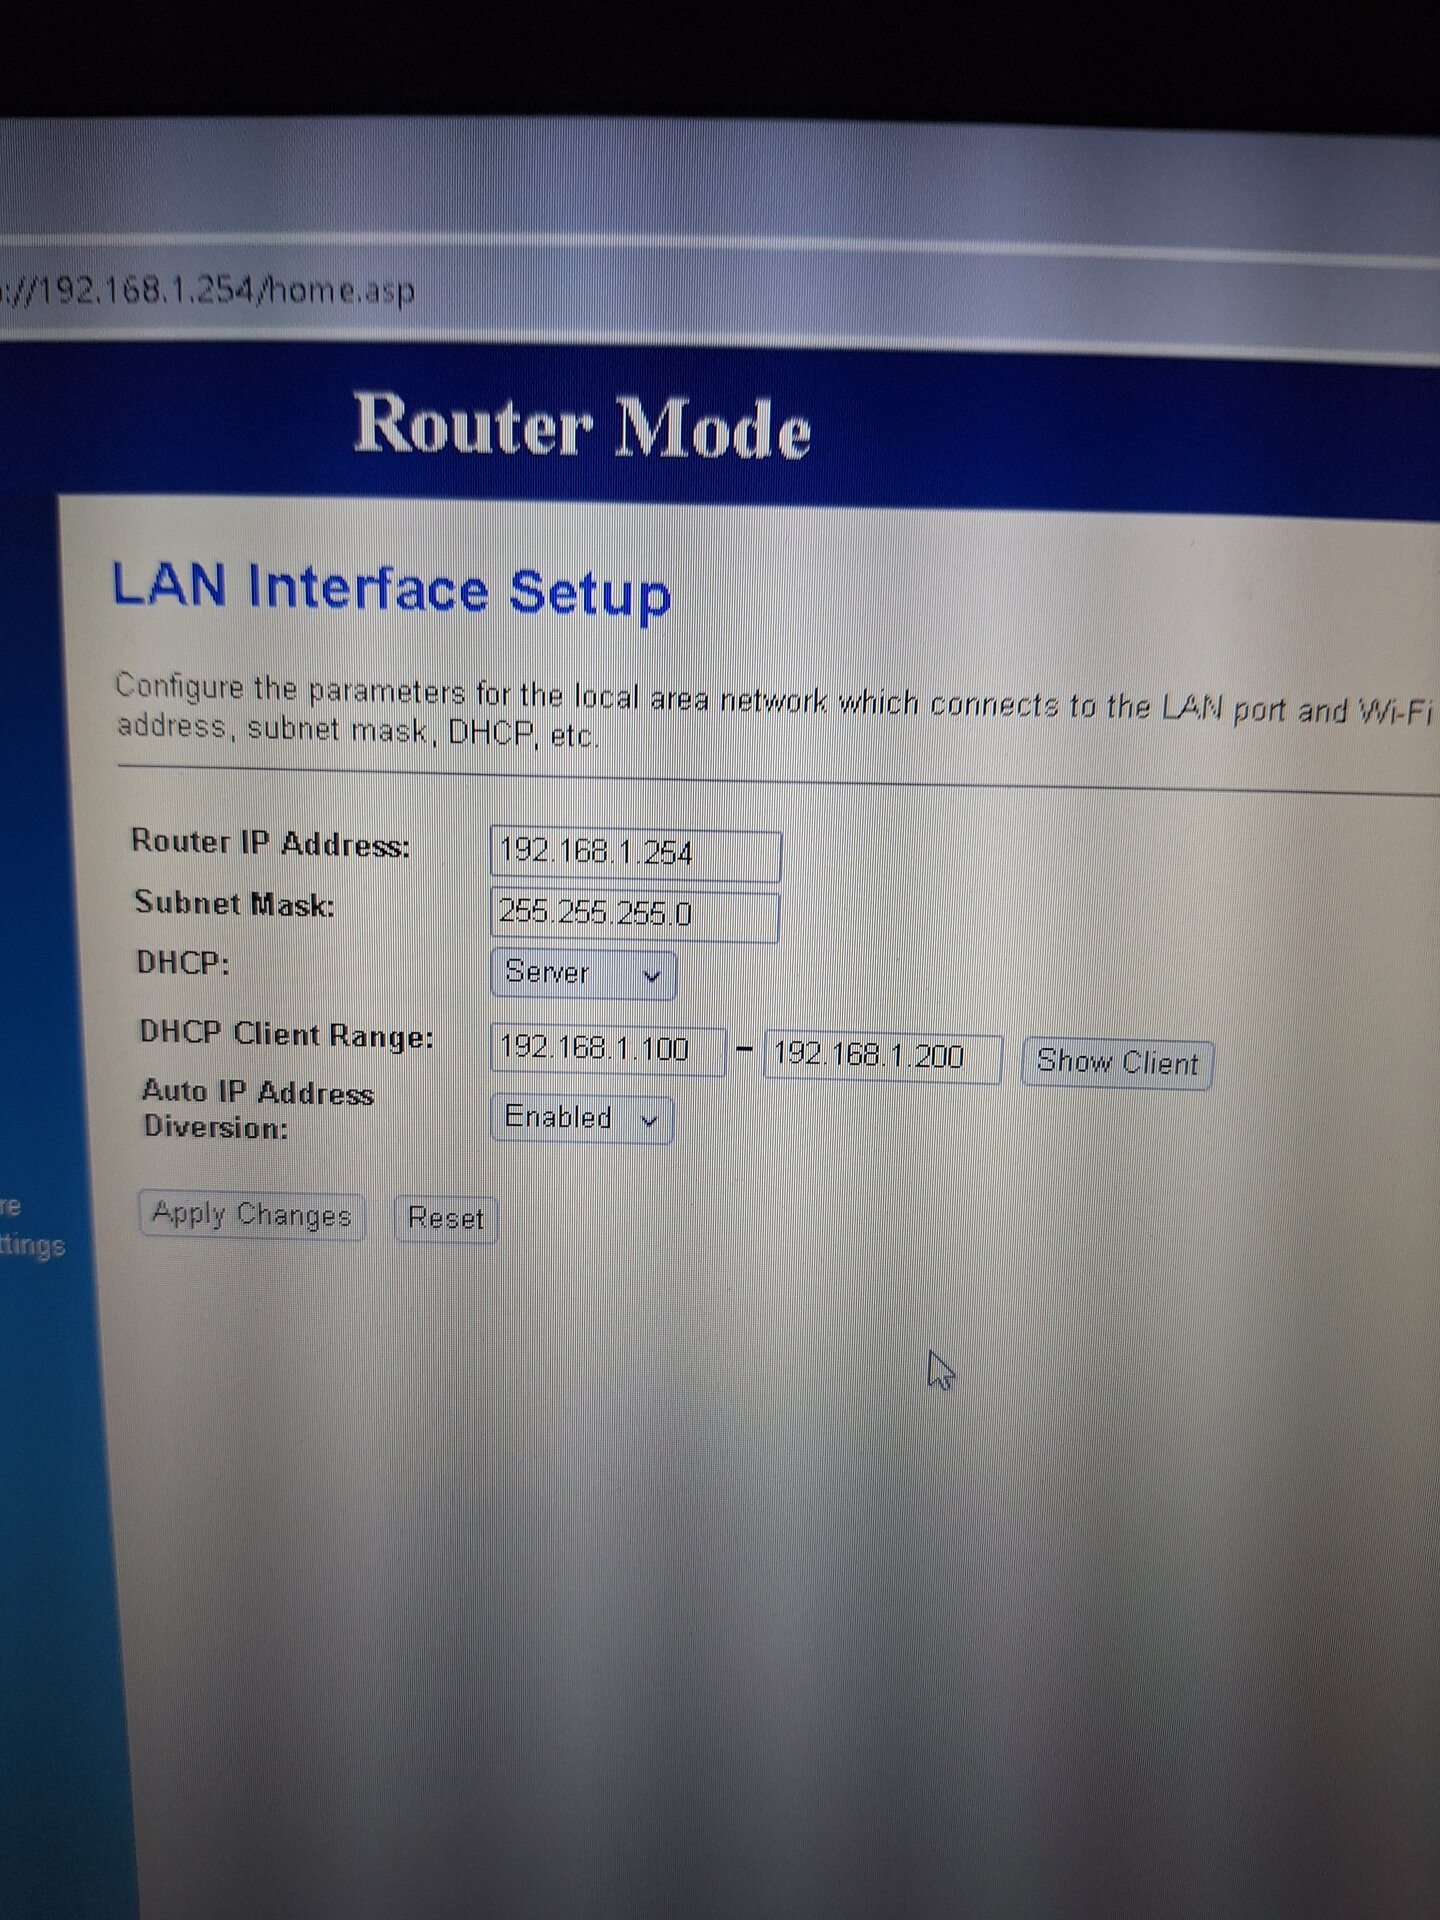Image resolution: width=1440 pixels, height=1920 pixels.
Task: Click the Router IP Address input field
Action: pos(635,855)
